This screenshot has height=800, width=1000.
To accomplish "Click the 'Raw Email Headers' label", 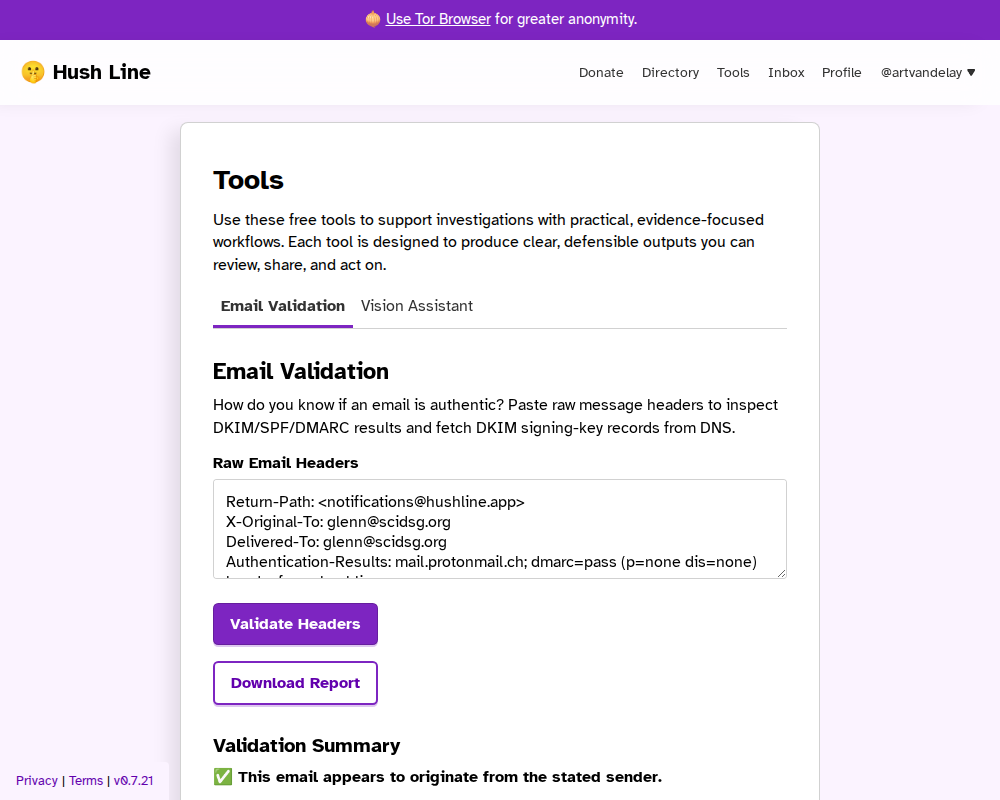I will pos(286,463).
